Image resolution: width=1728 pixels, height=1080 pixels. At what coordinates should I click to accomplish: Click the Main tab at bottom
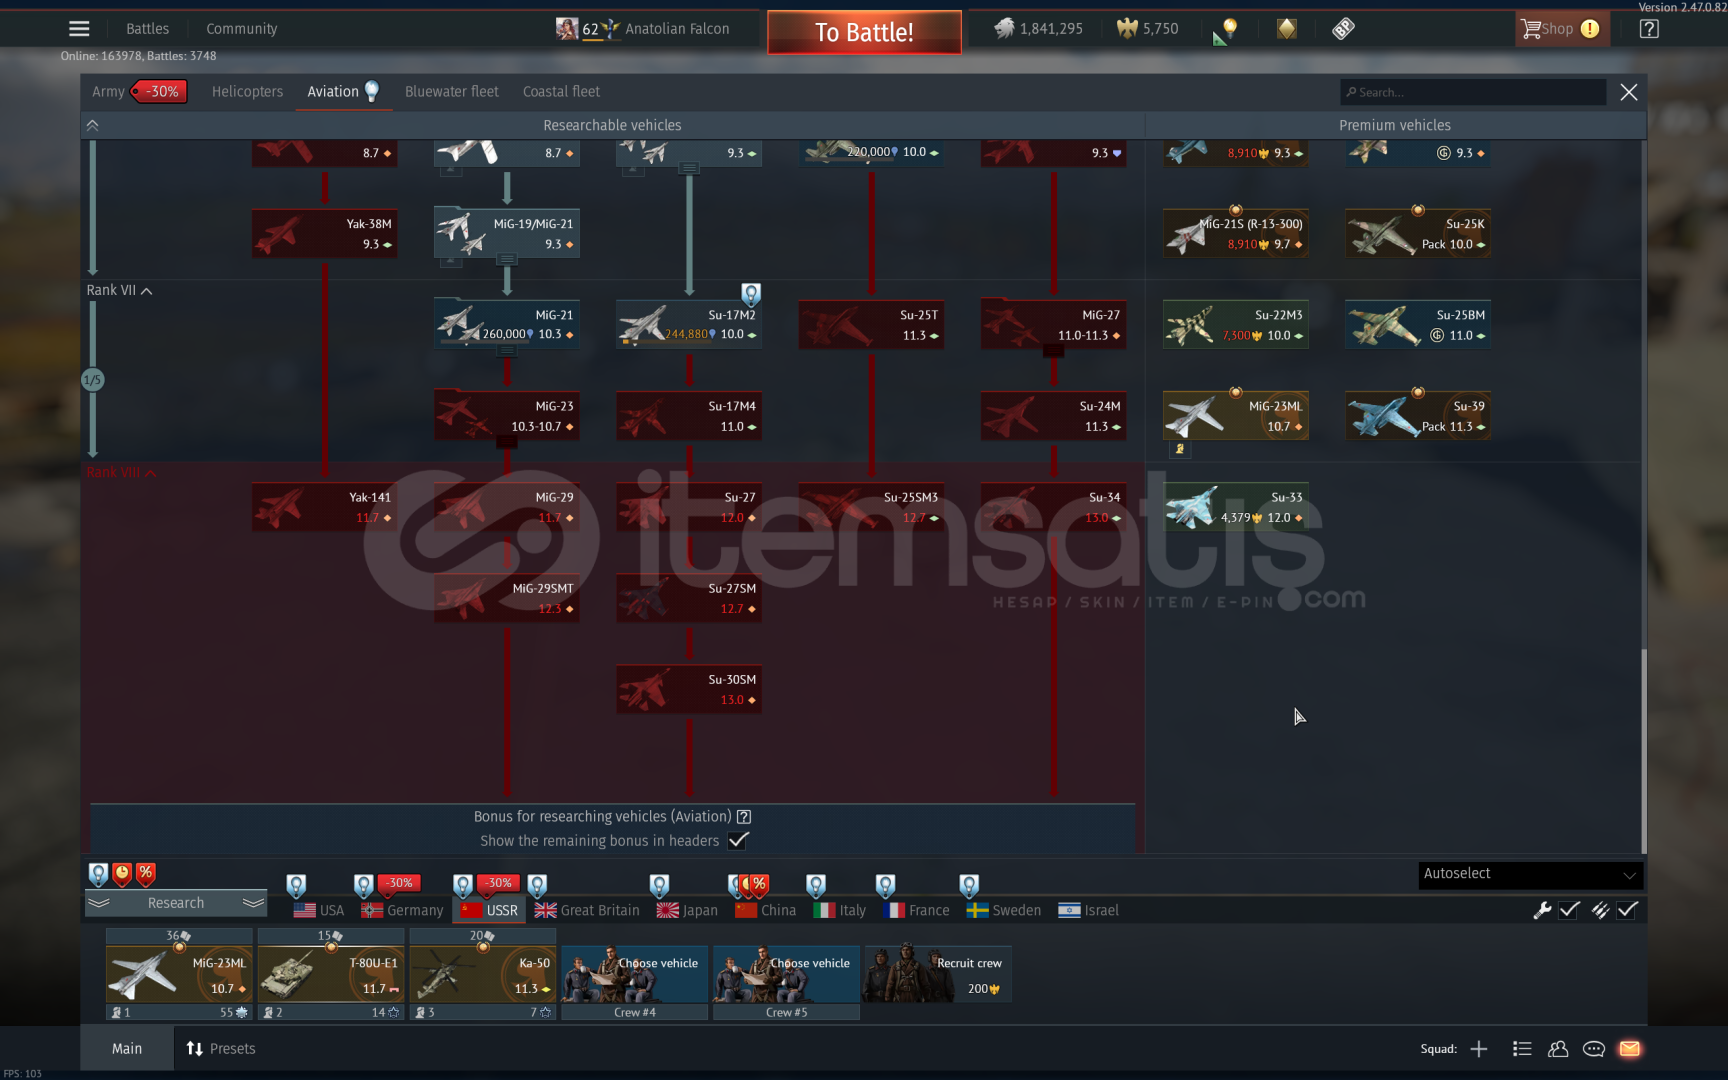click(x=127, y=1049)
